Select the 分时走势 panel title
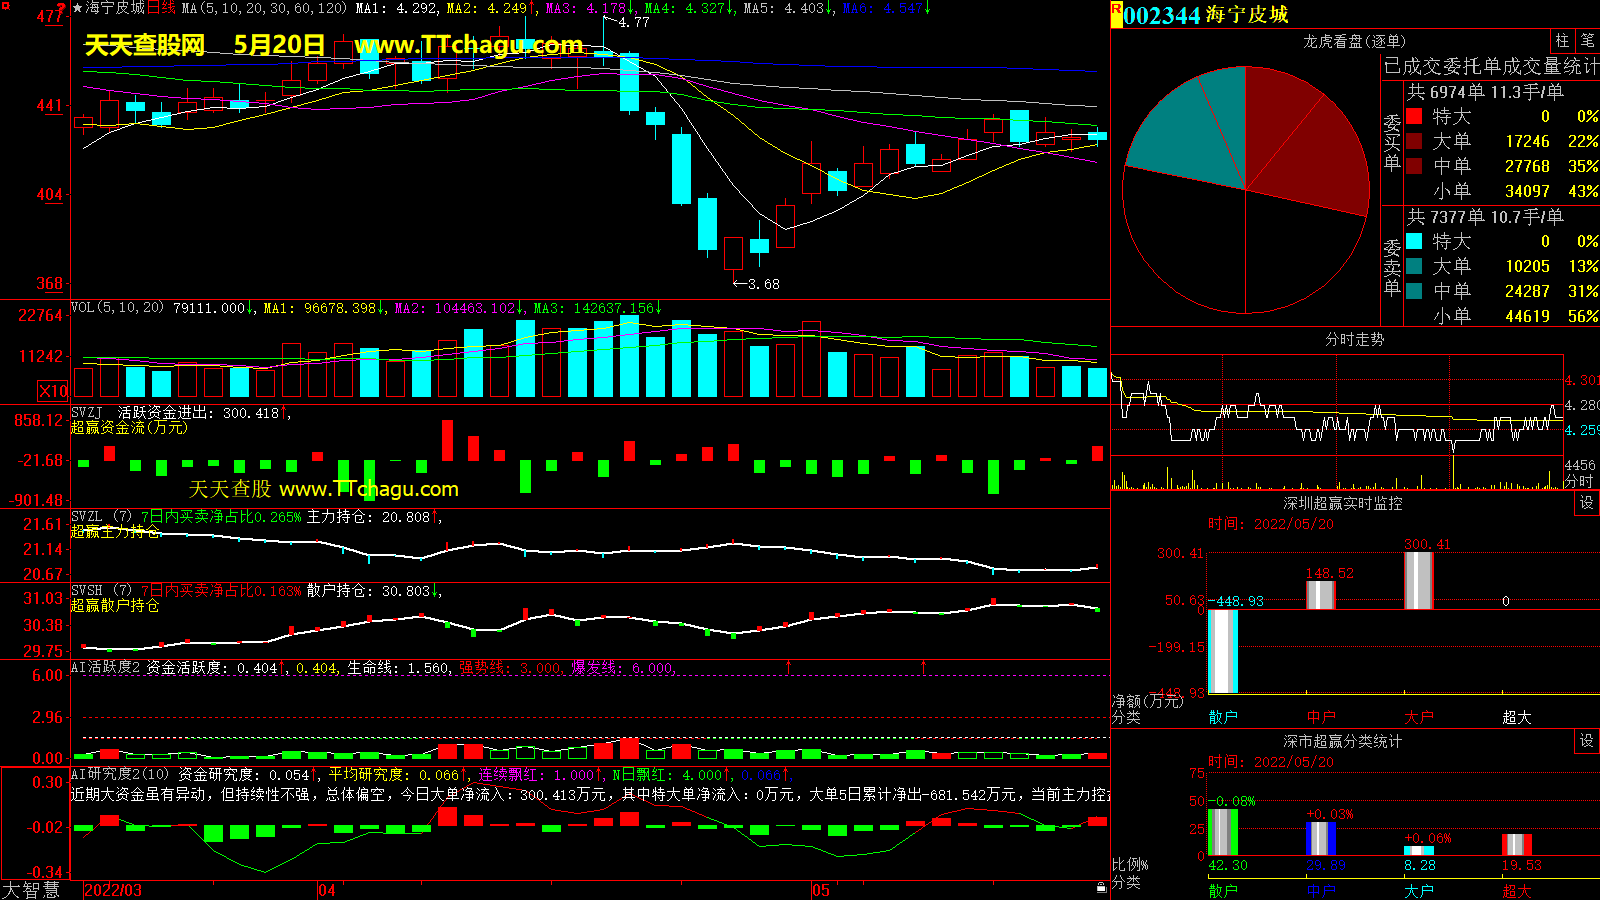Viewport: 1600px width, 900px height. point(1354,340)
